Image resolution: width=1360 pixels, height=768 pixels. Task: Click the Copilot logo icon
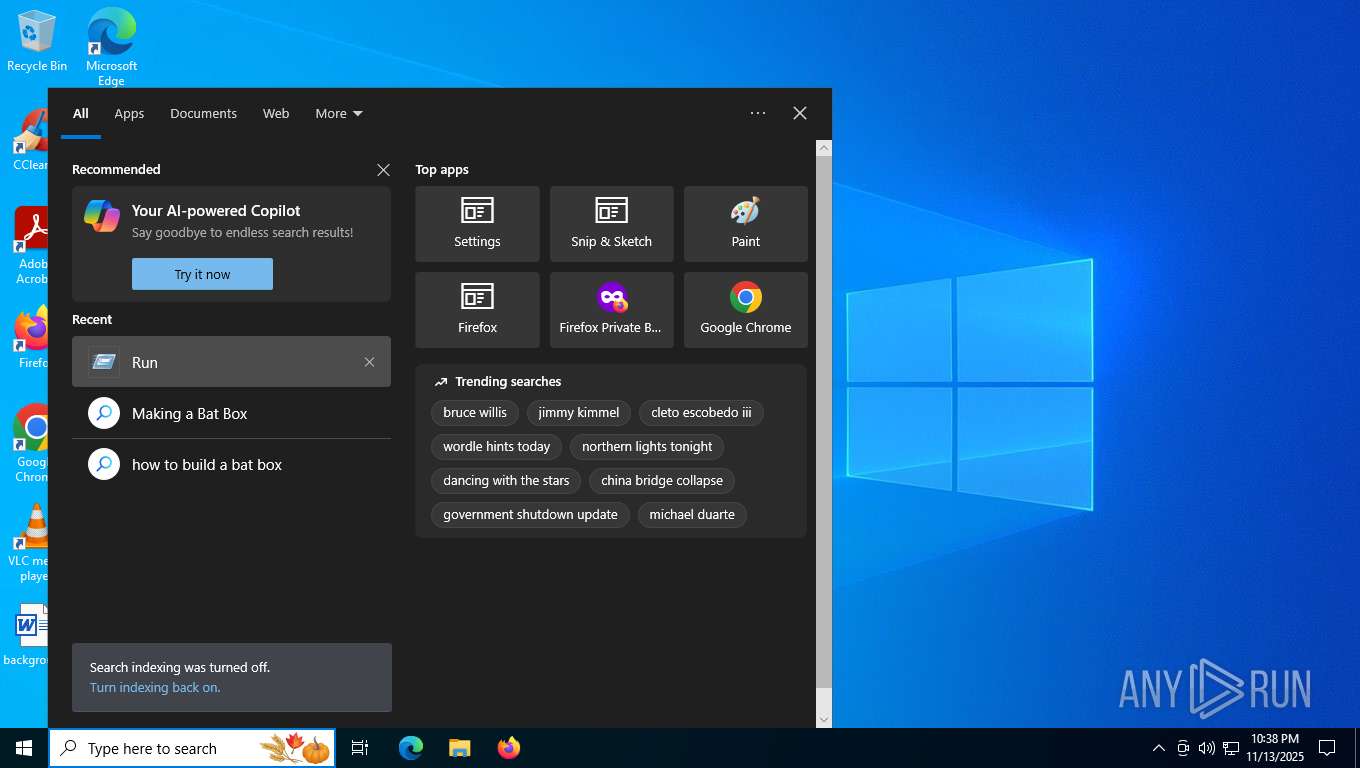click(x=102, y=216)
